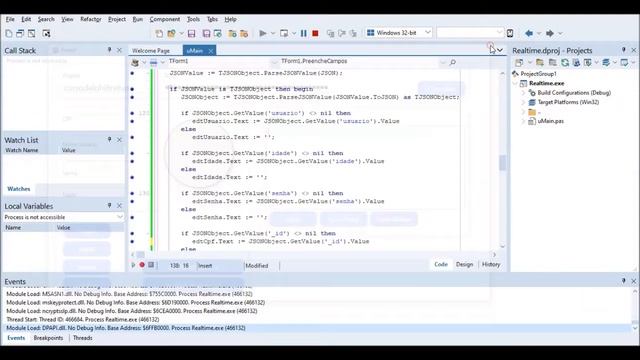Click the Save All toolbar icon
Image resolution: width=640 pixels, height=360 pixels.
206,33
